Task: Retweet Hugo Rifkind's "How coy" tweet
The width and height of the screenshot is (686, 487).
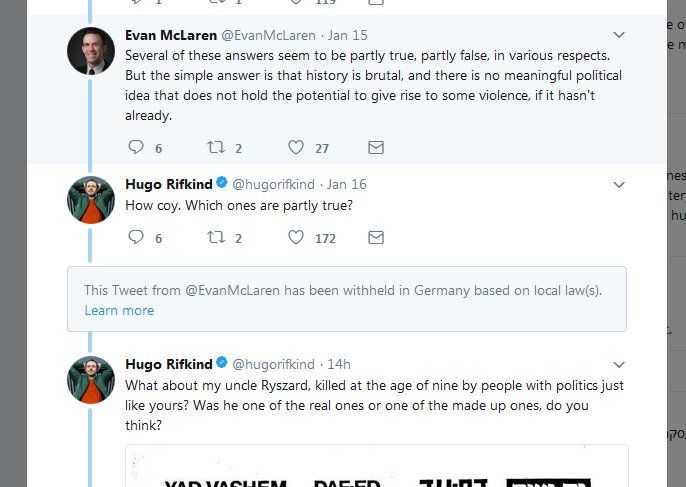Action: click(216, 238)
